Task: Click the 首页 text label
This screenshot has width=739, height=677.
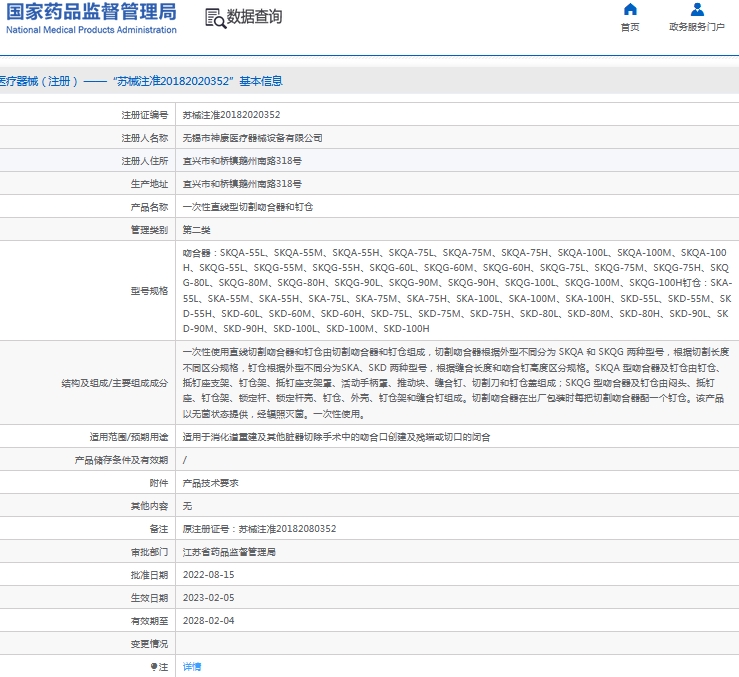Action: [x=630, y=27]
